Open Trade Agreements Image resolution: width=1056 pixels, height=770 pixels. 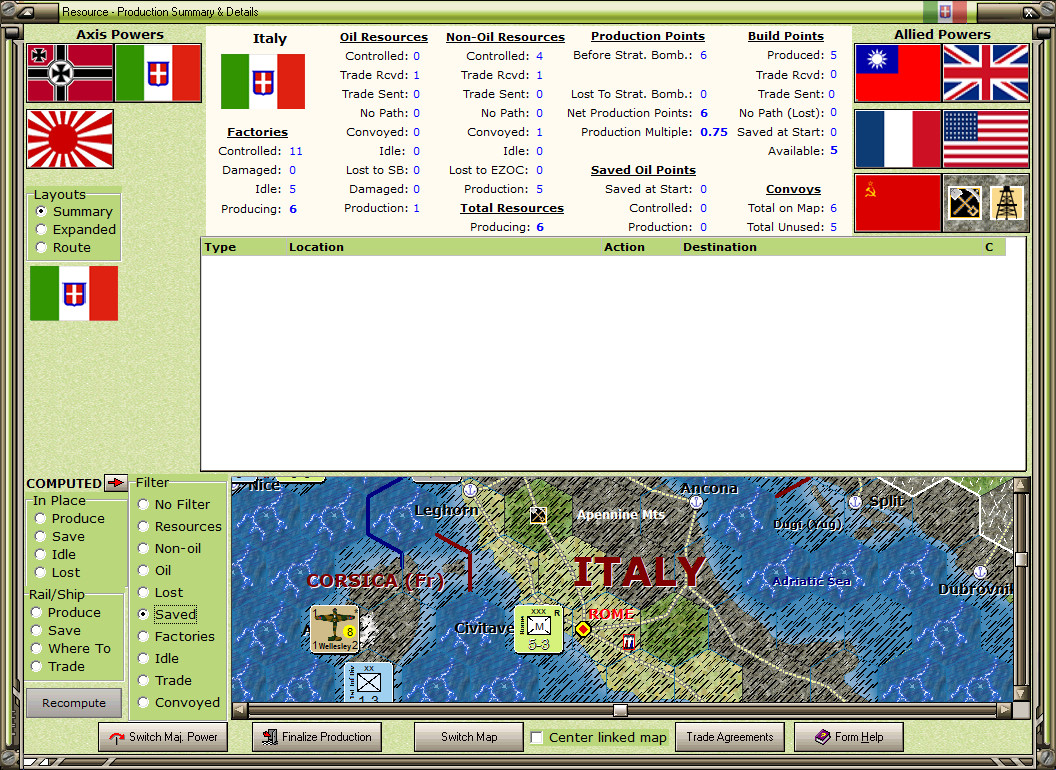(730, 737)
